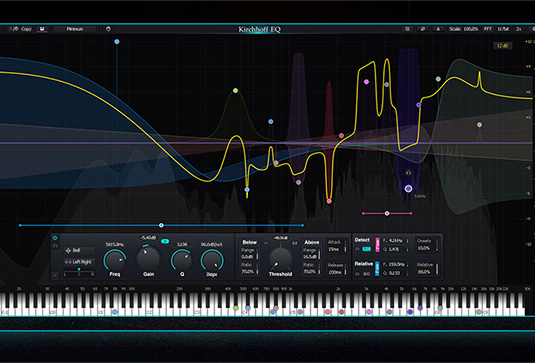The height and width of the screenshot is (363, 535).
Task: Open the 2x oversampling option
Action: pos(519,29)
